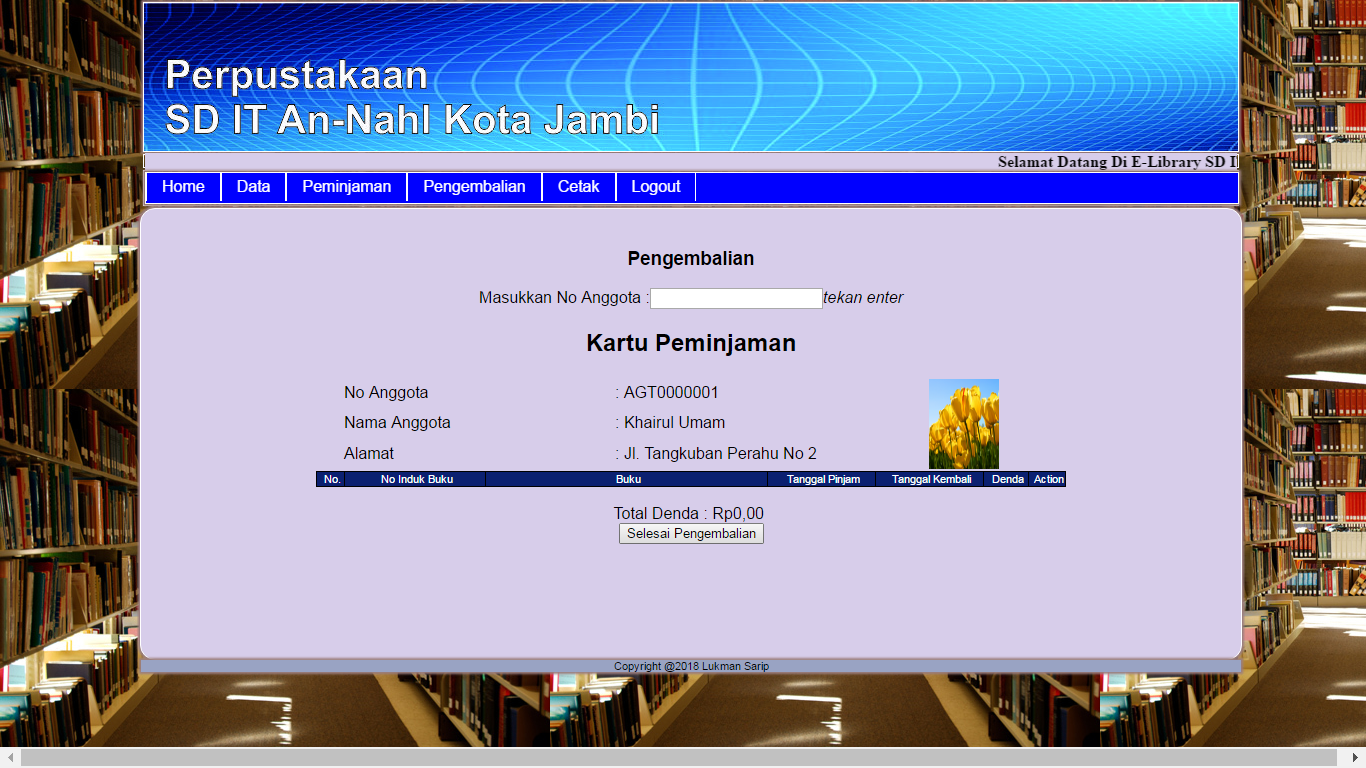The image size is (1366, 768).
Task: Open the Cetak menu
Action: [x=578, y=187]
